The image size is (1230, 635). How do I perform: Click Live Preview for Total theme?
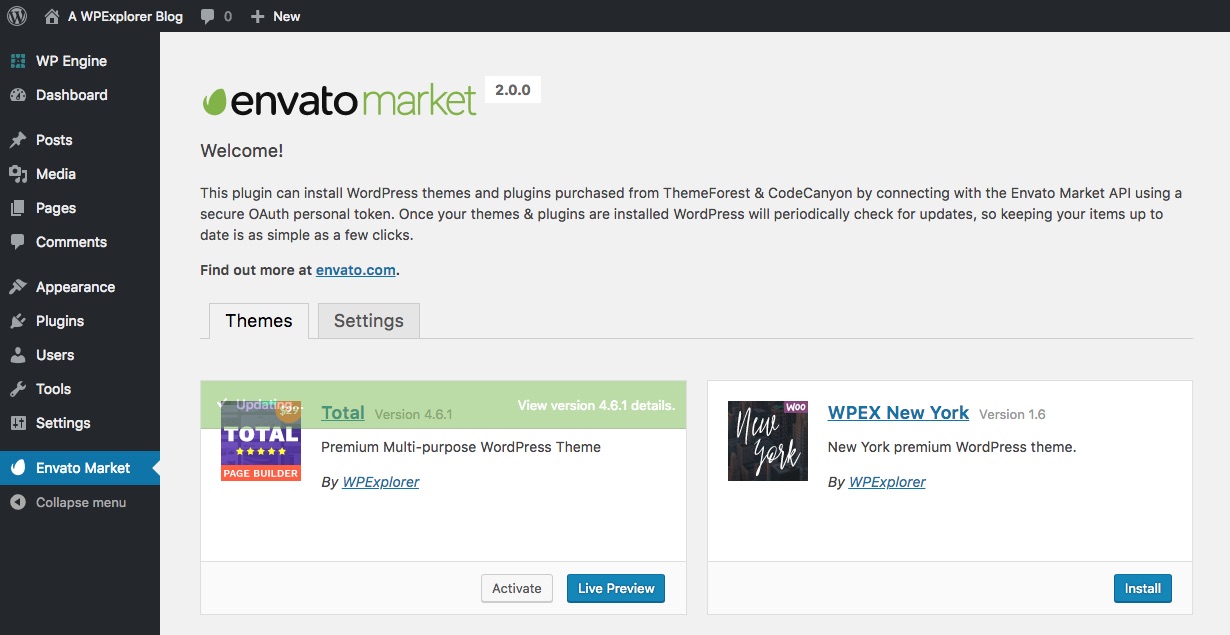pyautogui.click(x=616, y=588)
